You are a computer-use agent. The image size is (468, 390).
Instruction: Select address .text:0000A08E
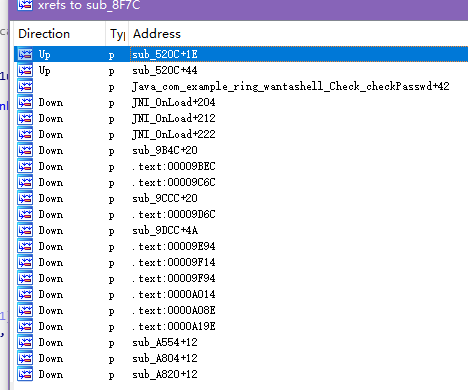(x=174, y=310)
